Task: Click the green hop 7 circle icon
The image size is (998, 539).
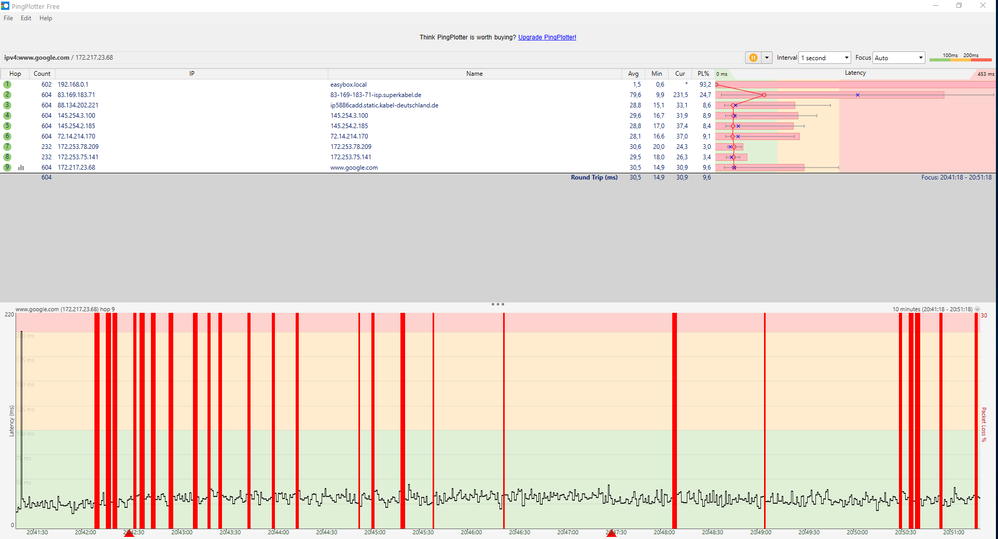Action: click(x=7, y=147)
